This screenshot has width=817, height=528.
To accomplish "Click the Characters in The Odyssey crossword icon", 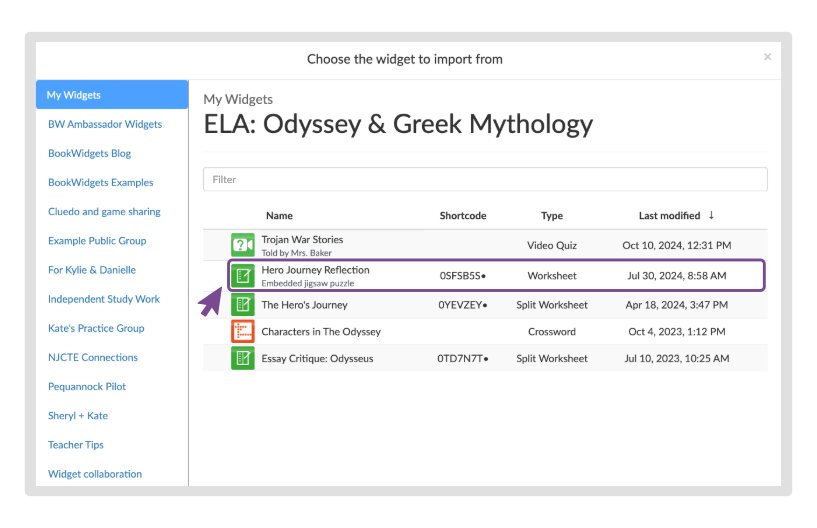I will point(242,332).
